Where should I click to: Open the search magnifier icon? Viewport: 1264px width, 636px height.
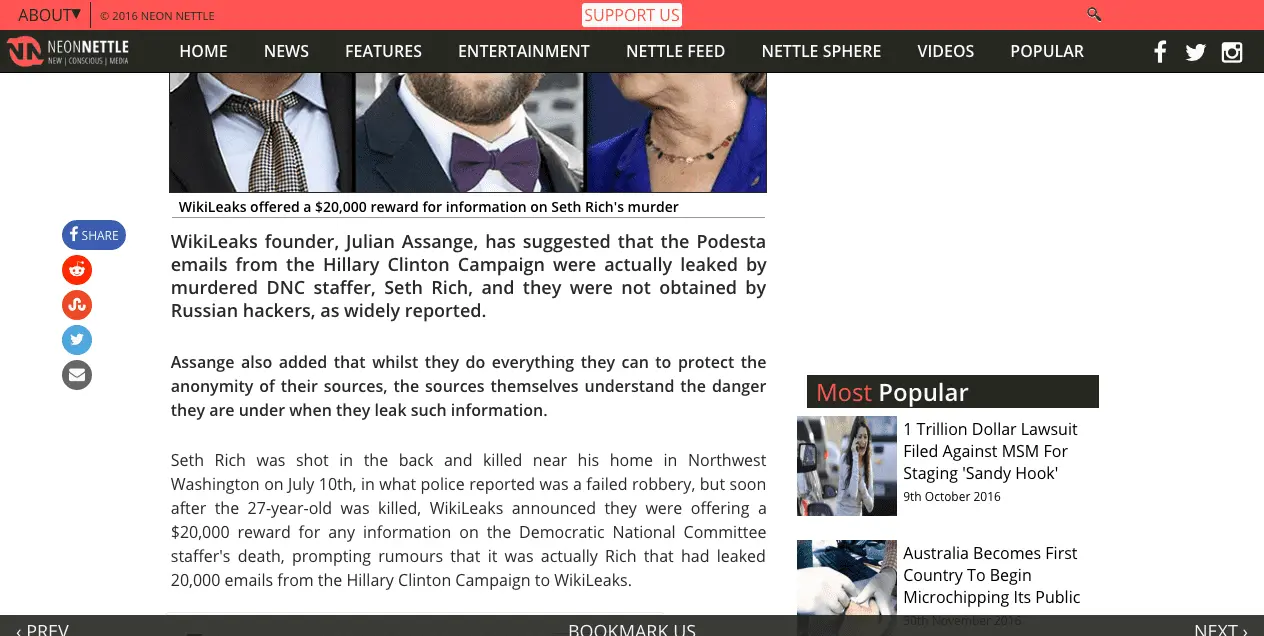pyautogui.click(x=1094, y=14)
